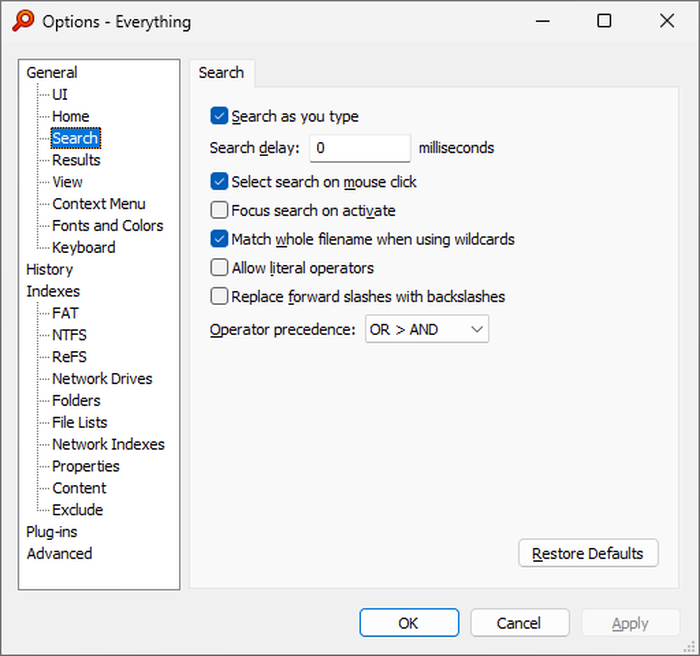Open Exclude options page

point(78,510)
